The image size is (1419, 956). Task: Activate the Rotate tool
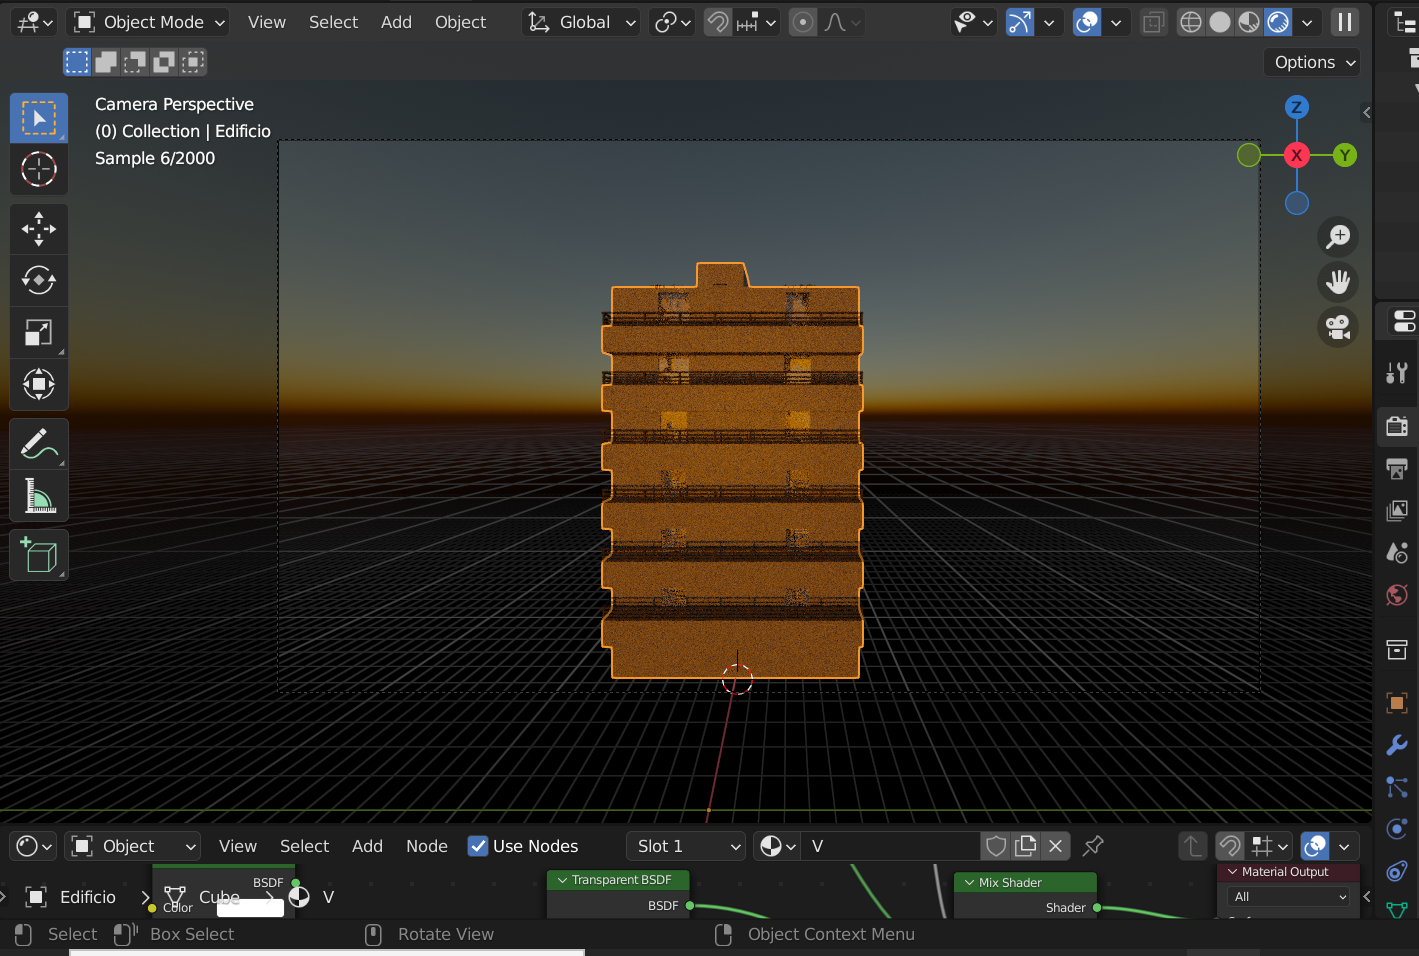point(39,281)
